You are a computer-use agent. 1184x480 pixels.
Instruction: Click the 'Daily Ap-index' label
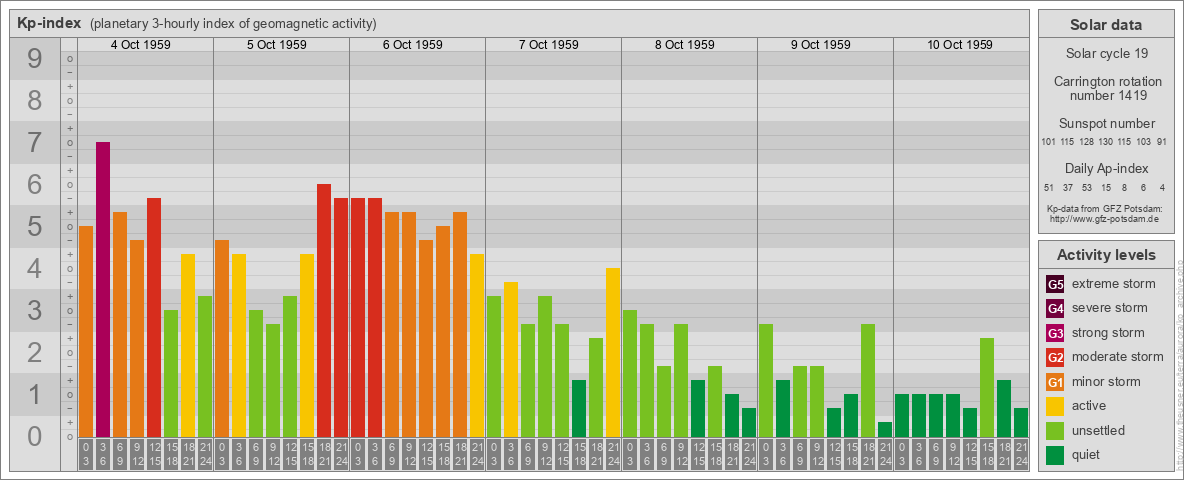(1105, 169)
